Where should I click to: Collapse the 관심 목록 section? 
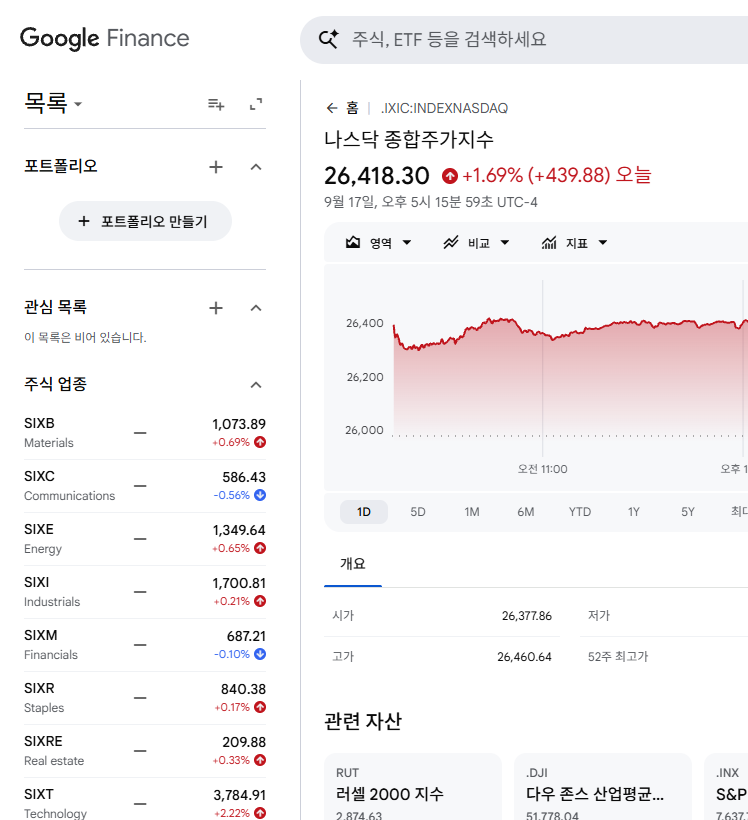pos(256,308)
